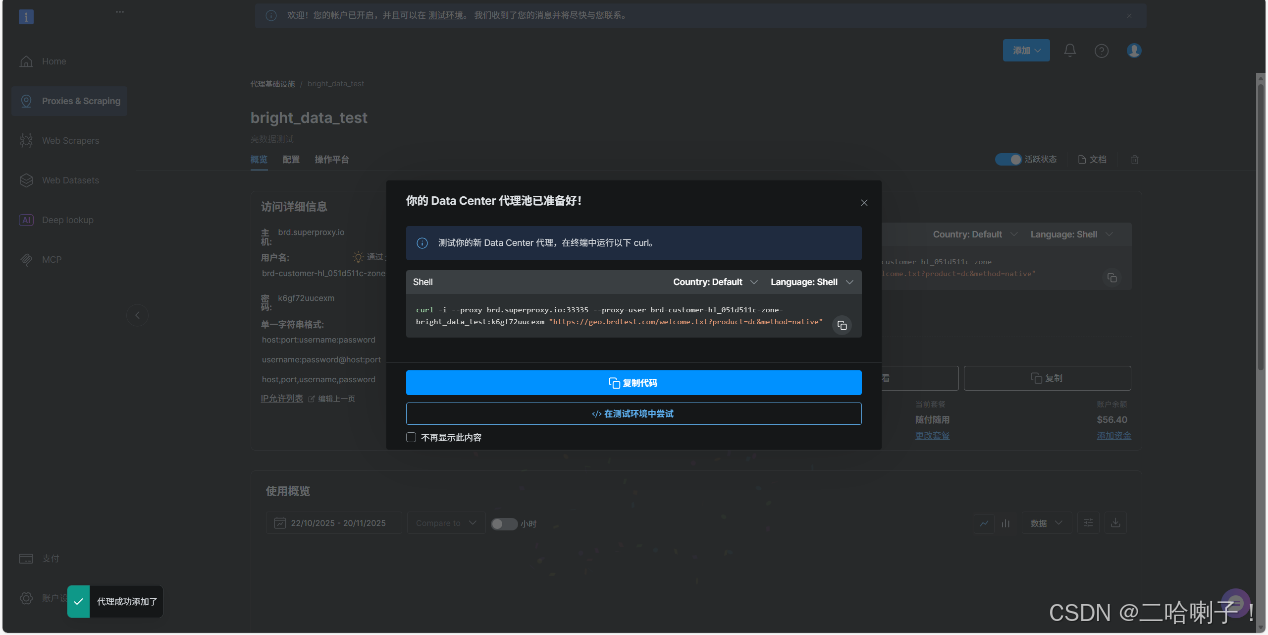Screen dimensions: 1268x635
Task: Click the Proxies & Scraping location pin icon
Action: click(x=27, y=101)
